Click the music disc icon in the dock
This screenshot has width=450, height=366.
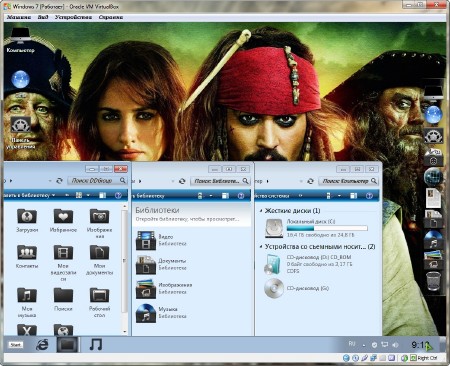tap(433, 240)
